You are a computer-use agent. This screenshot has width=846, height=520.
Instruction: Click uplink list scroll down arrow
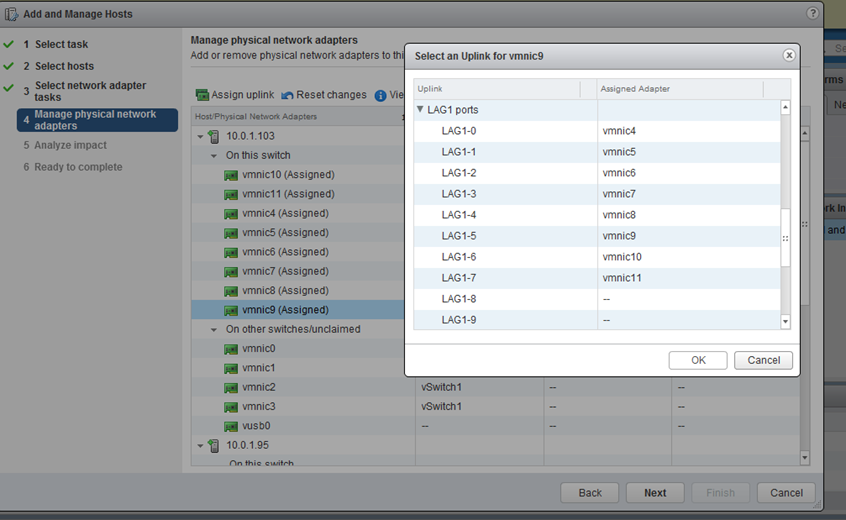point(786,321)
